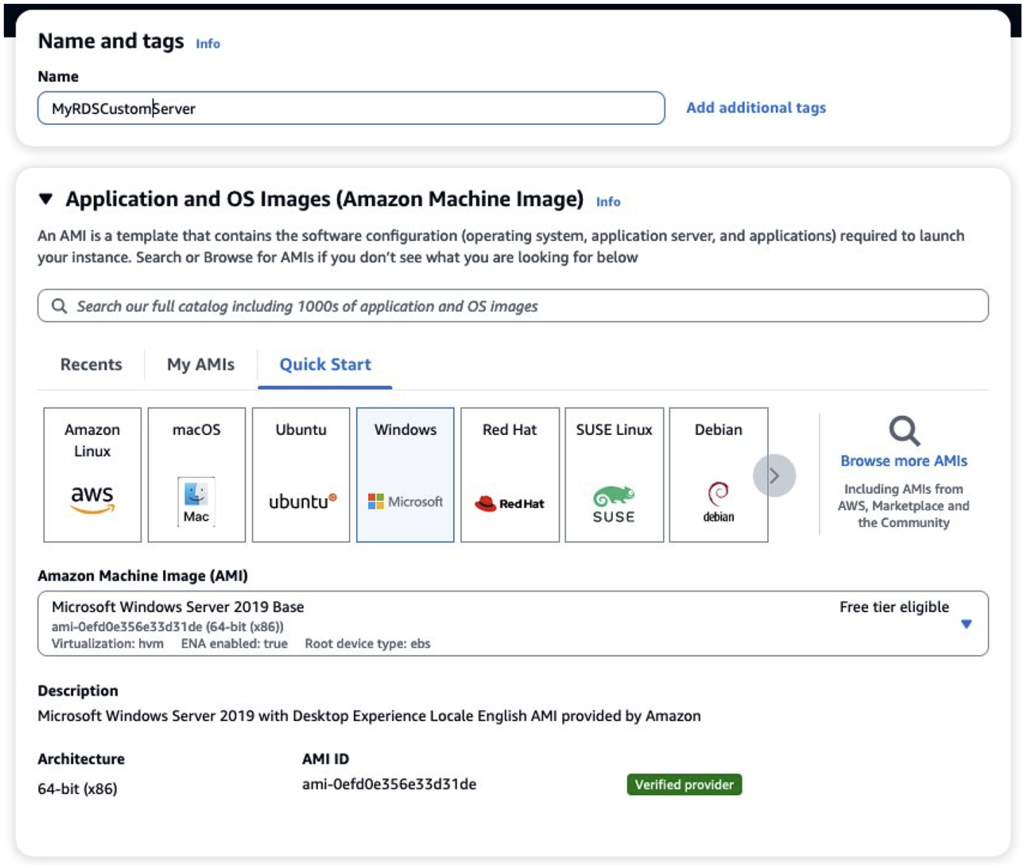Click the Root device type: ebs text
Image resolution: width=1024 pixels, height=865 pixels.
coord(368,644)
